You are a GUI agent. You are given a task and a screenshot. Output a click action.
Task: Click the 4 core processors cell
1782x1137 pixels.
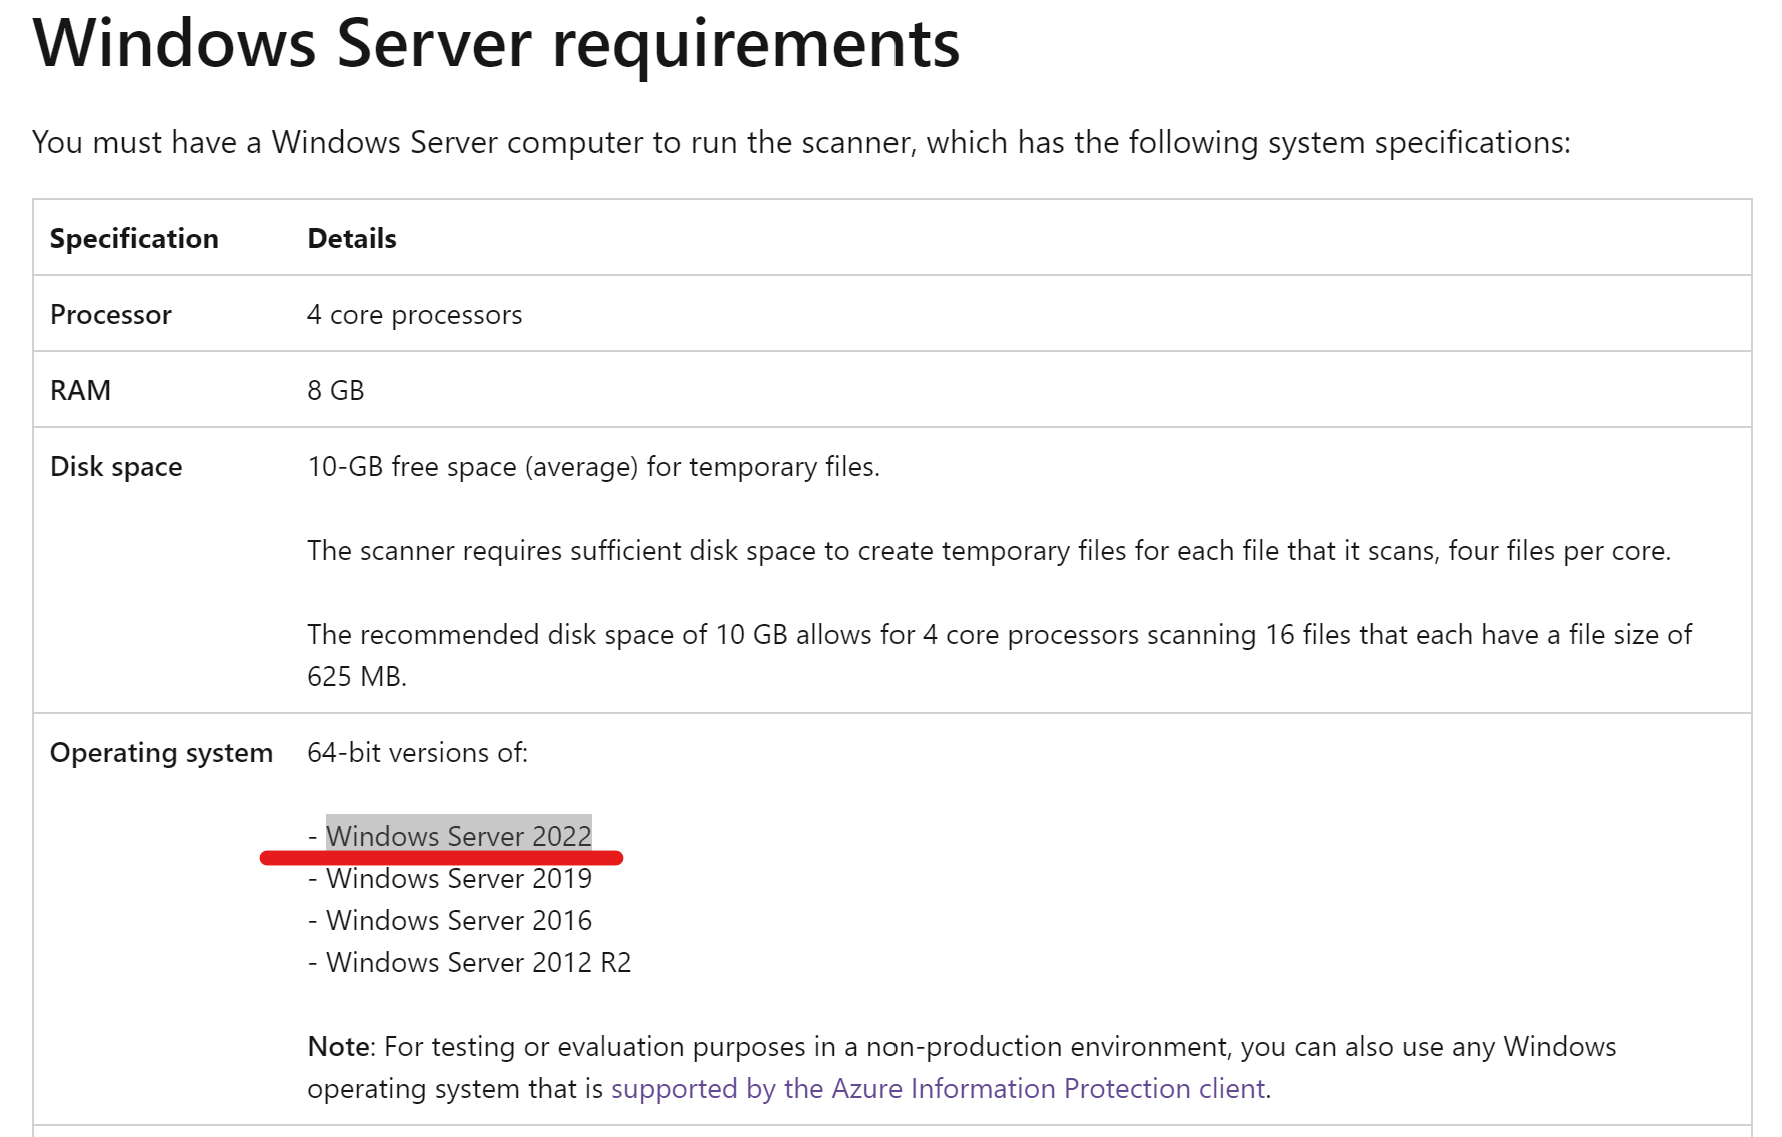[x=413, y=314]
